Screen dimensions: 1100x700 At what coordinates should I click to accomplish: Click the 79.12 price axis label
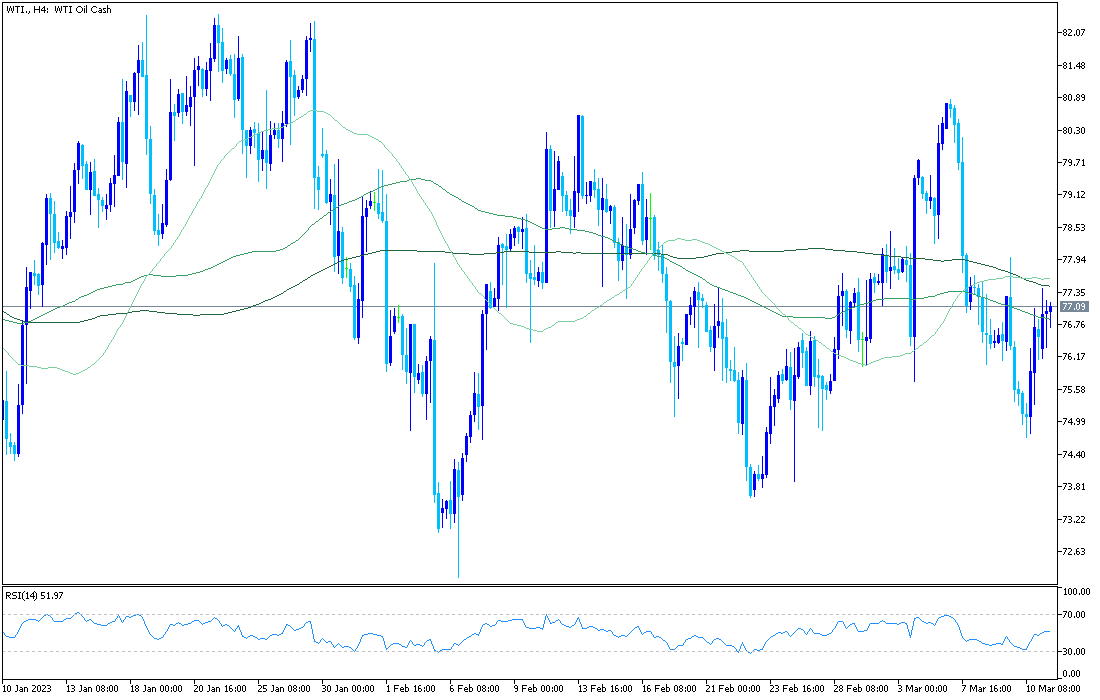coord(1074,195)
